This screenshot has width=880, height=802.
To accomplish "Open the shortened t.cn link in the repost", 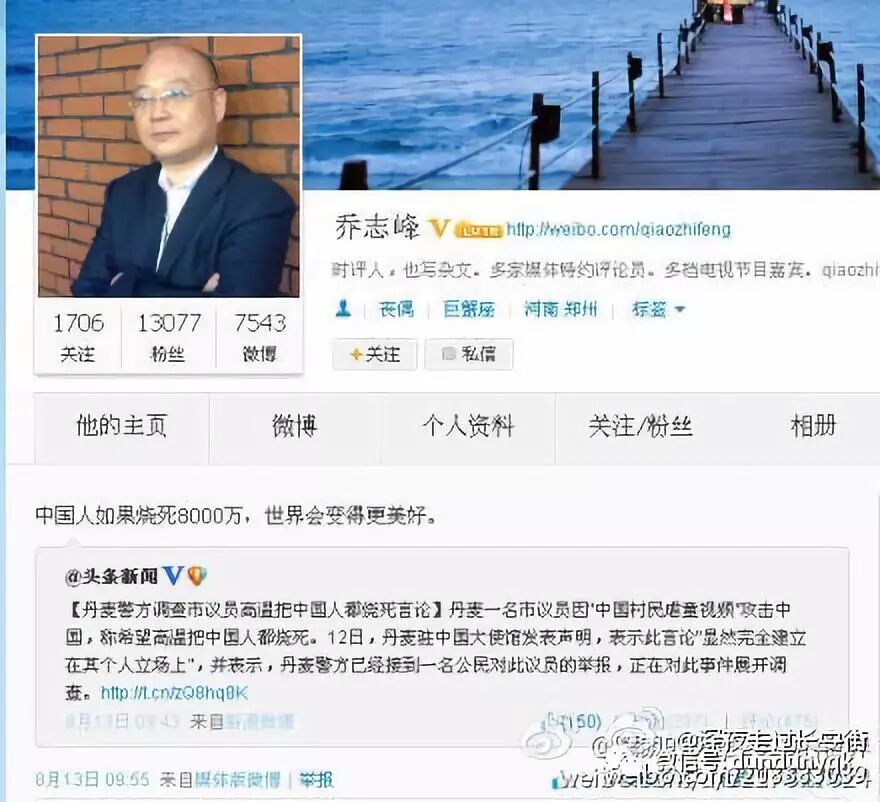I will tap(174, 693).
